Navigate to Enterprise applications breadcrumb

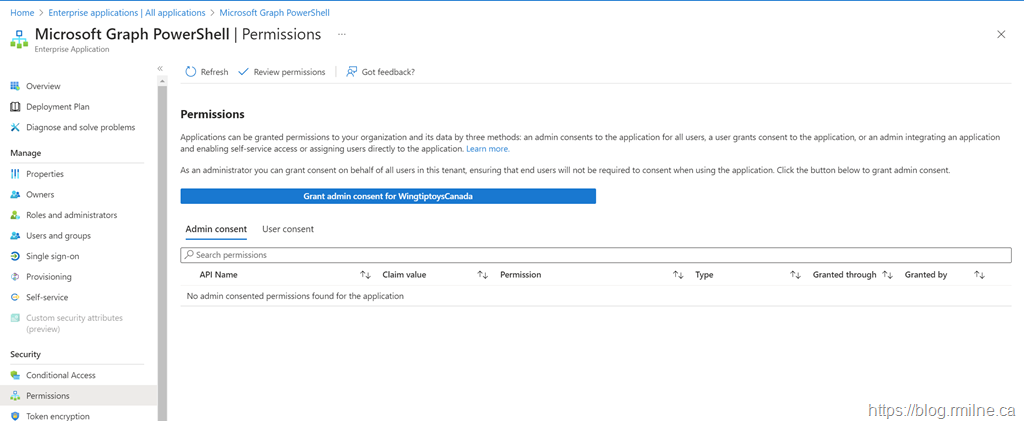coord(124,12)
